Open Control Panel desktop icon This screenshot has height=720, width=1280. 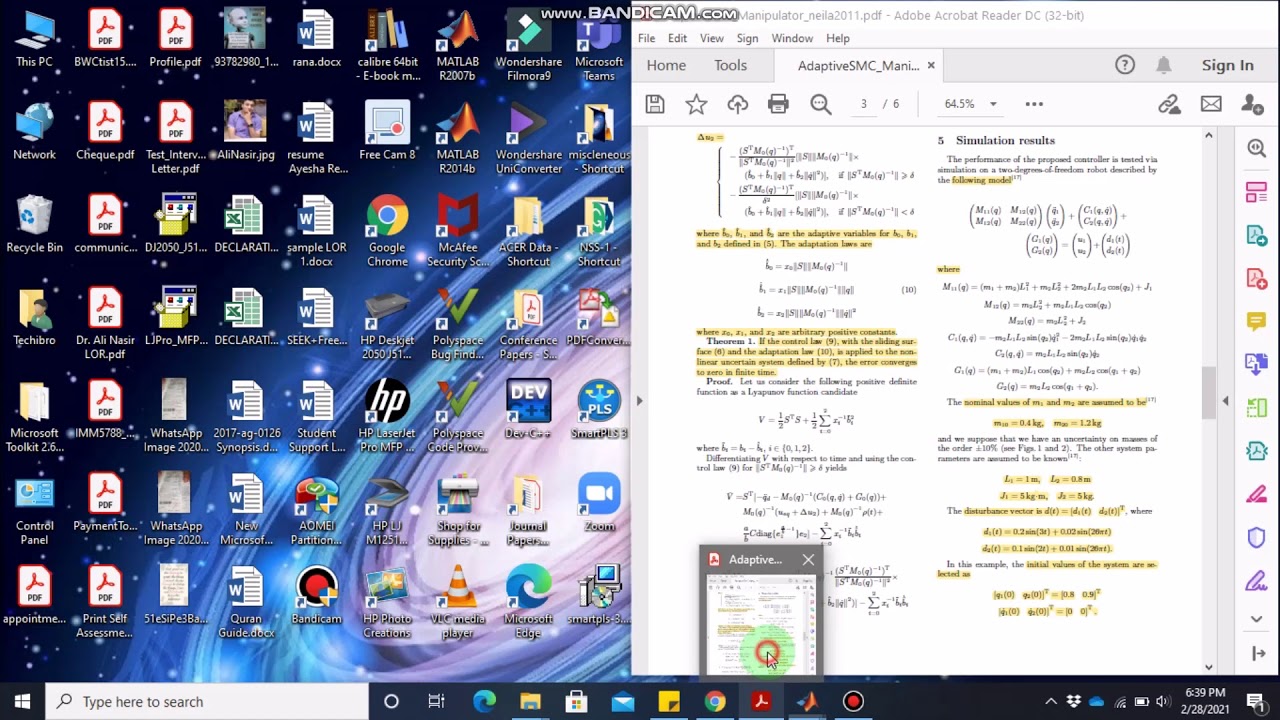click(x=34, y=509)
